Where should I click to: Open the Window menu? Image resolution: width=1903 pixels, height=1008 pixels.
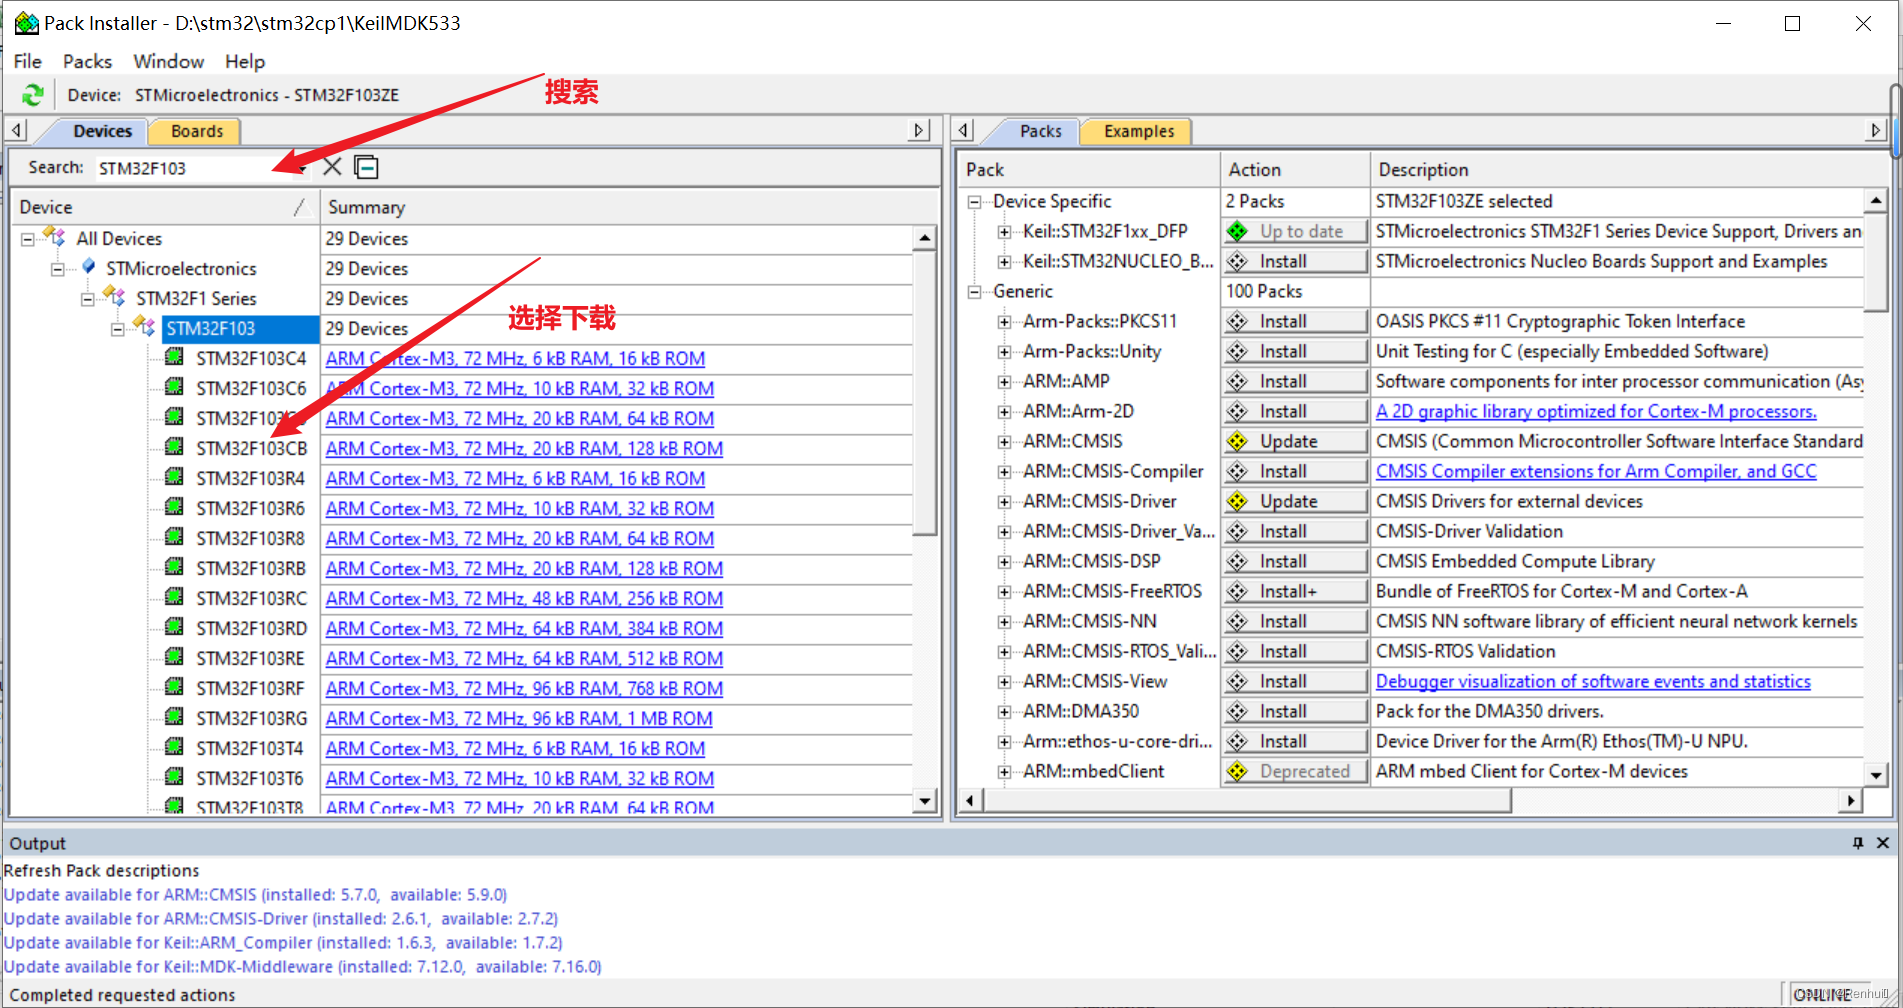pyautogui.click(x=169, y=61)
